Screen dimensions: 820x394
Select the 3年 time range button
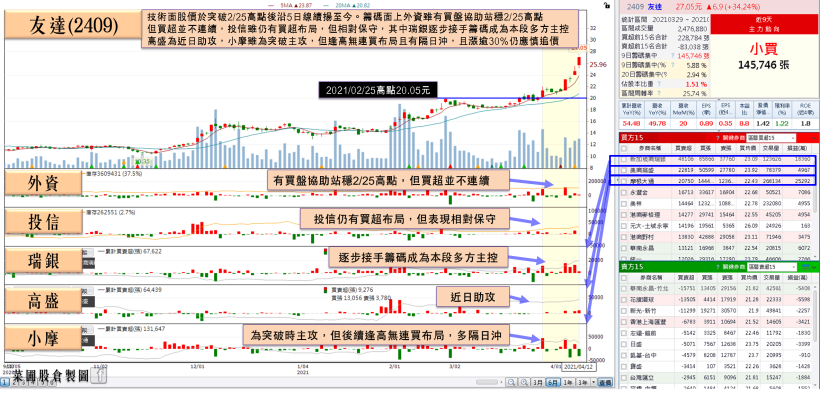pyautogui.click(x=583, y=382)
